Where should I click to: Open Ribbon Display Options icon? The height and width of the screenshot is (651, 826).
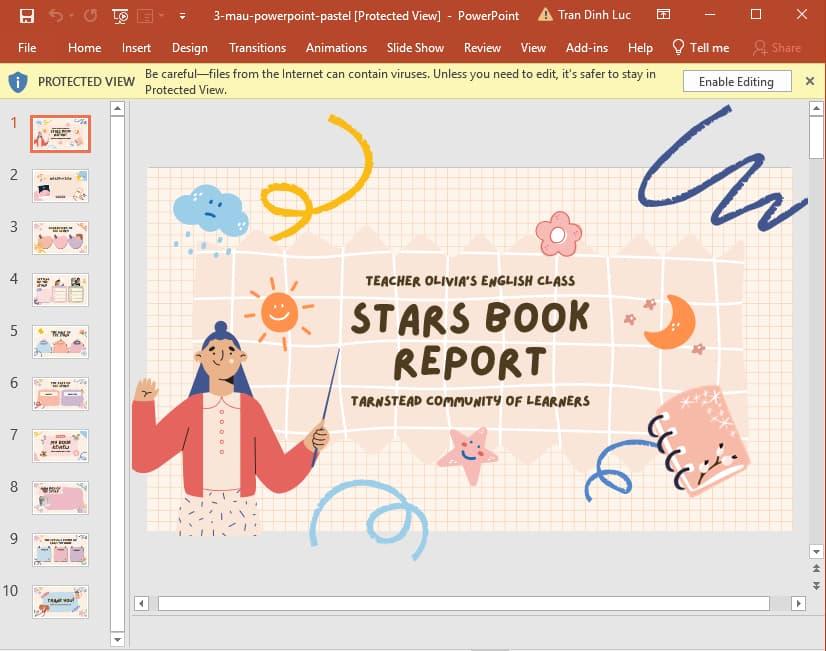coord(663,15)
